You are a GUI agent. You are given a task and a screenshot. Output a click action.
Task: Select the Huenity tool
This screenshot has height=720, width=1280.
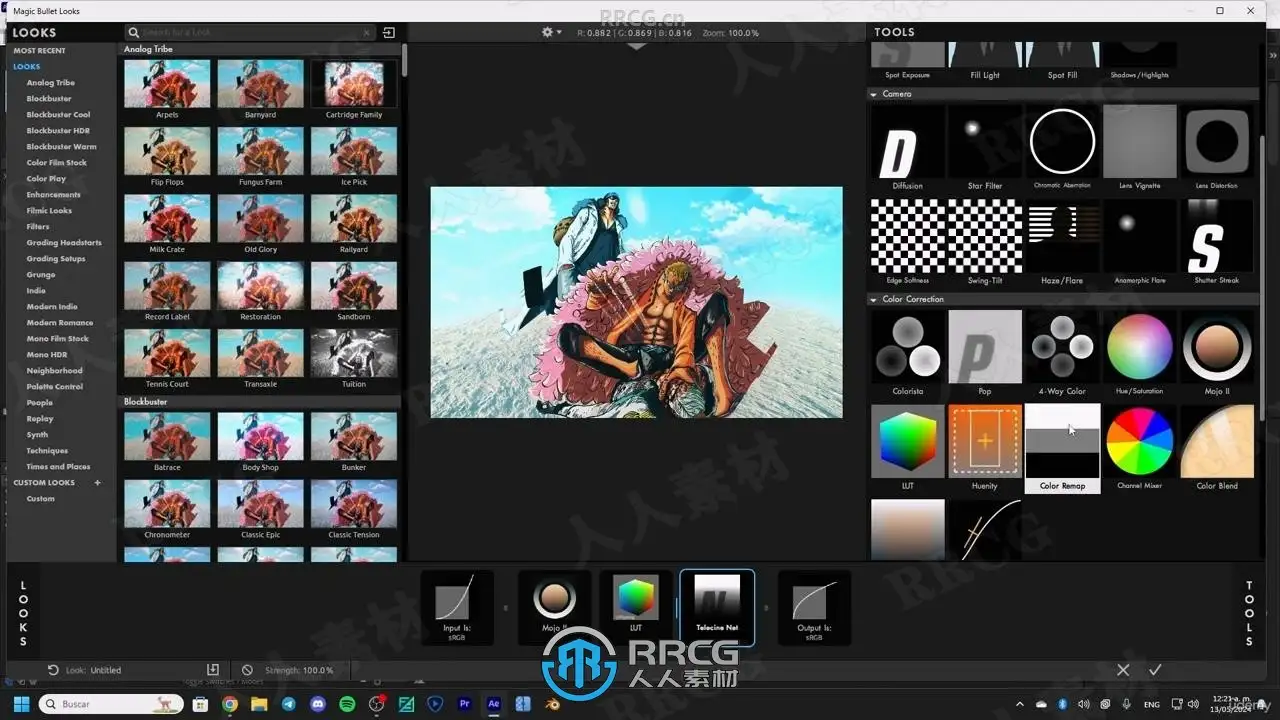point(985,448)
